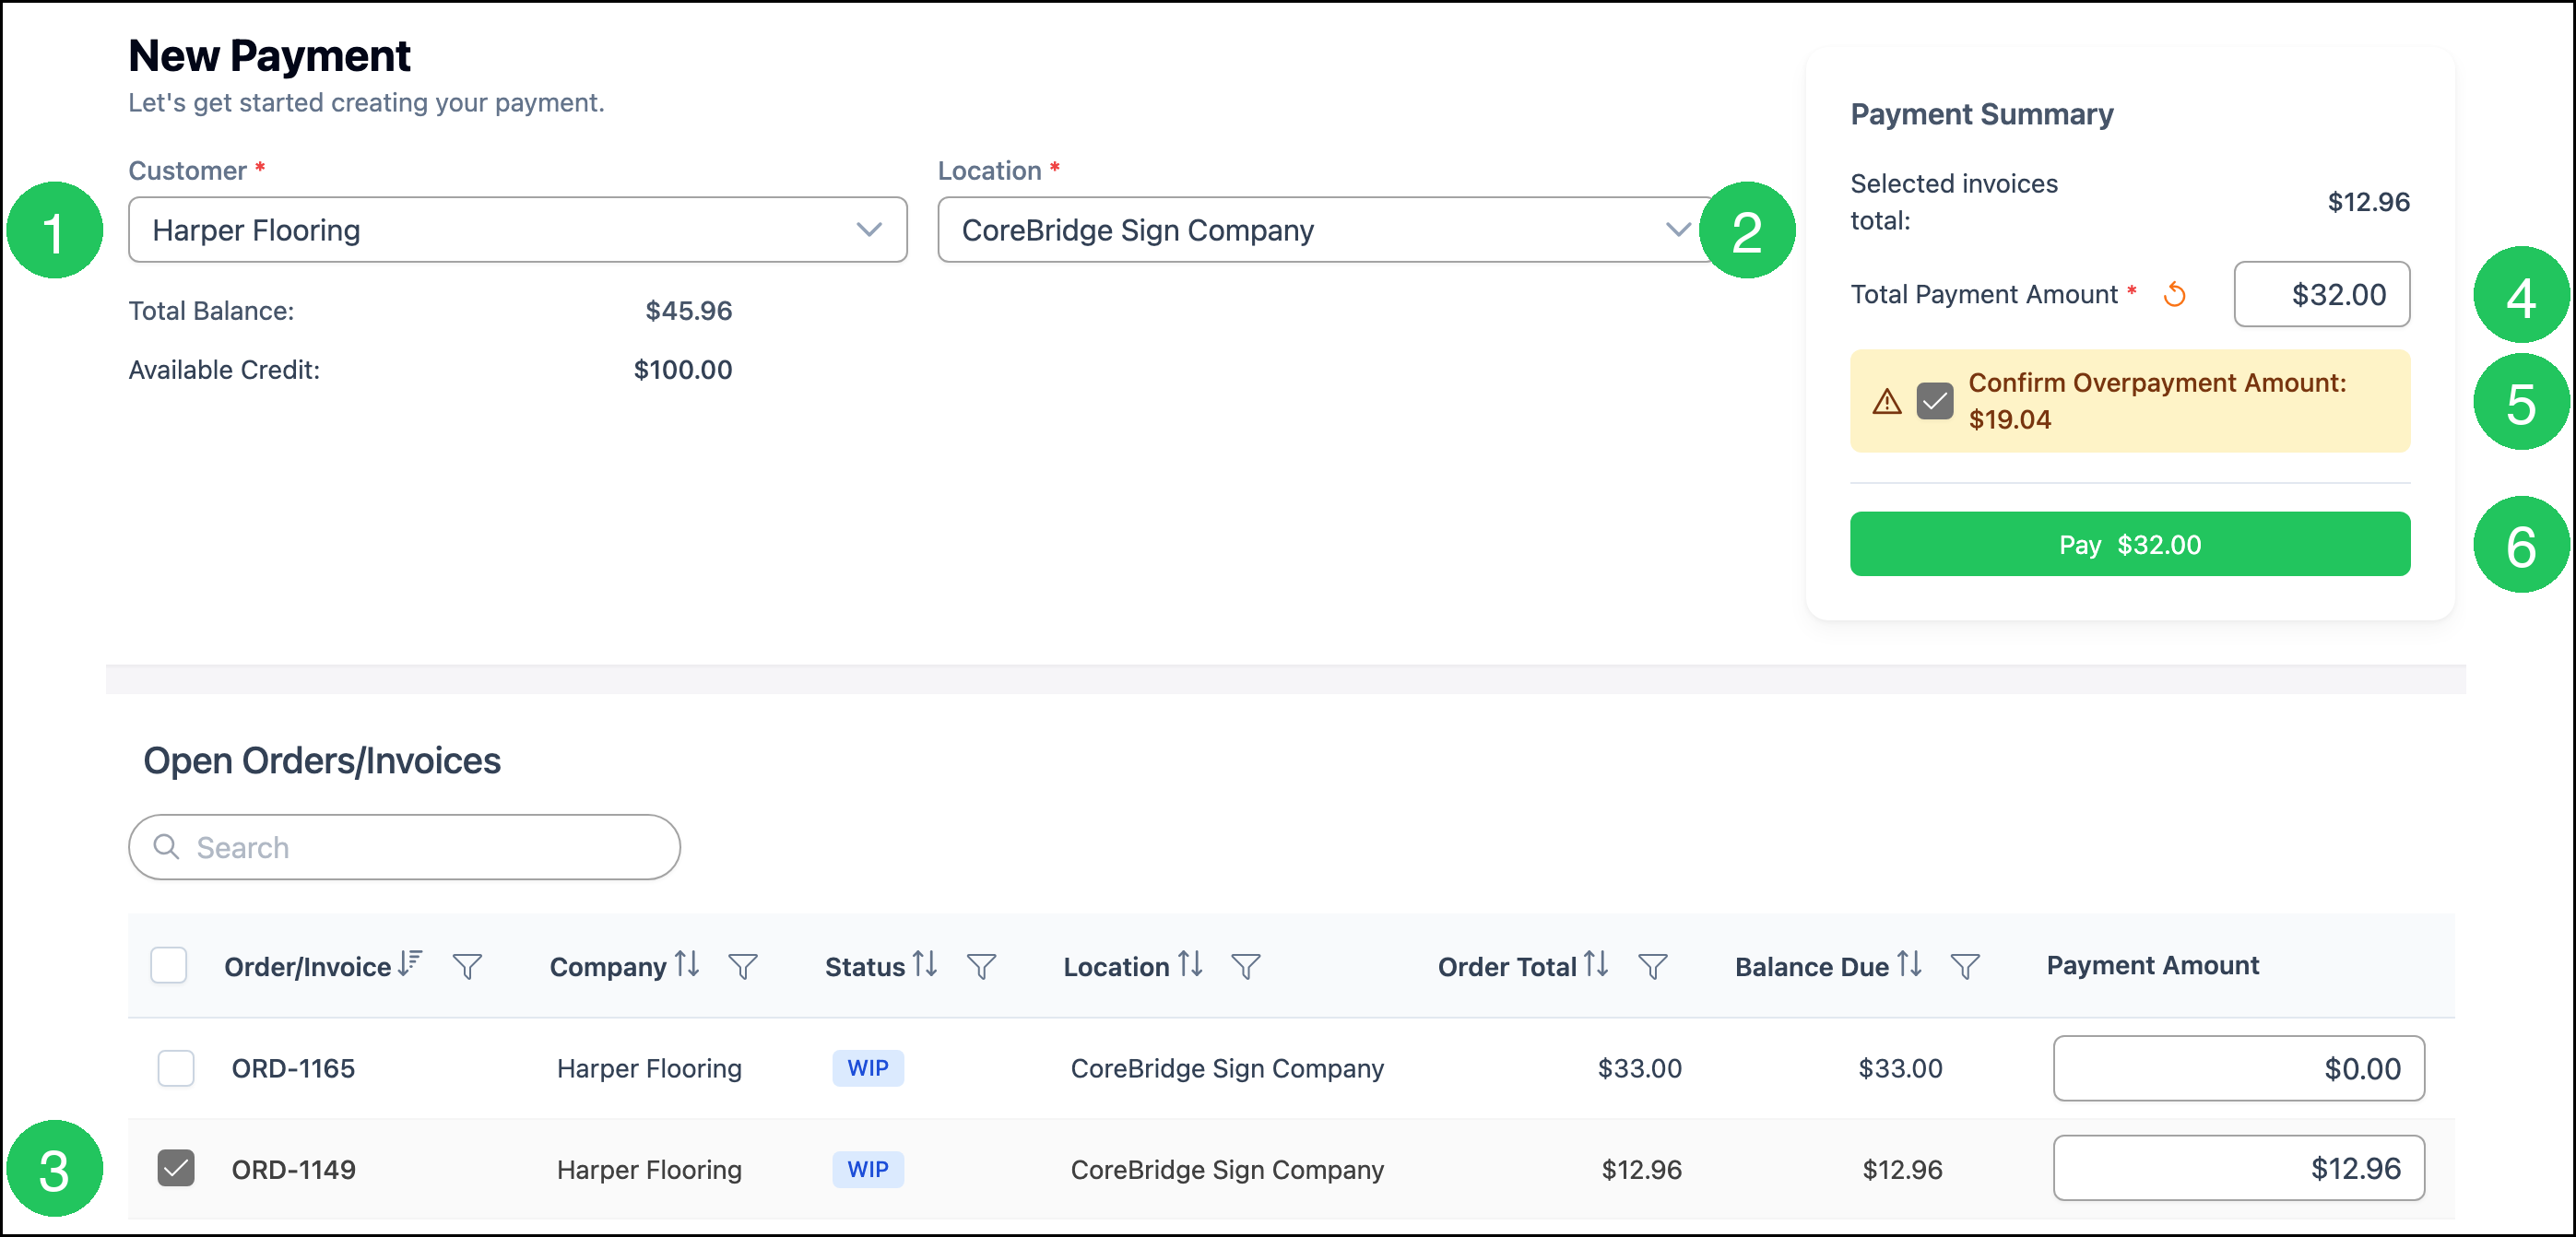Open the Balance Due column filter
Viewport: 2576px width, 1237px height.
pos(1965,966)
